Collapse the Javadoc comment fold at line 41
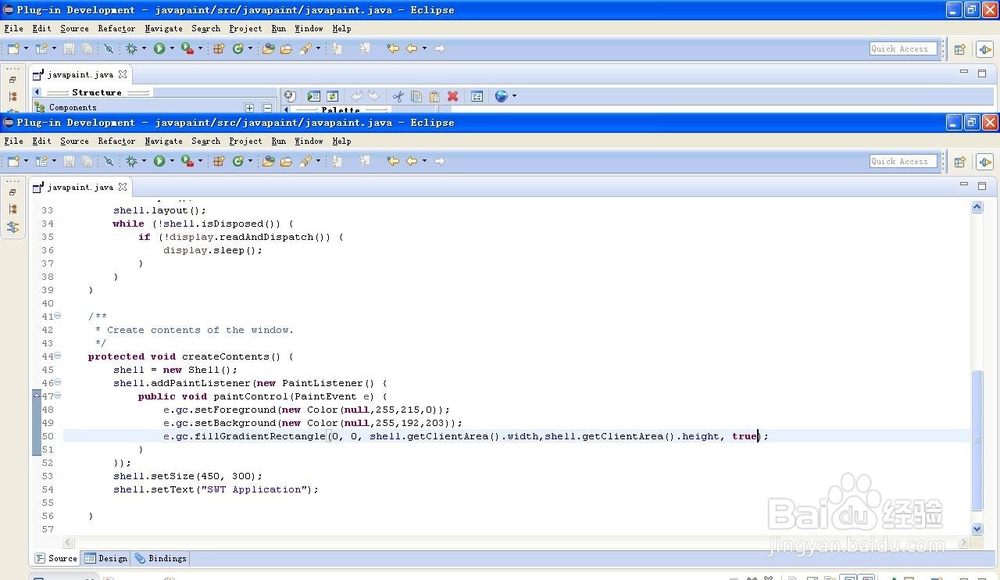The image size is (1000, 580). (57, 315)
